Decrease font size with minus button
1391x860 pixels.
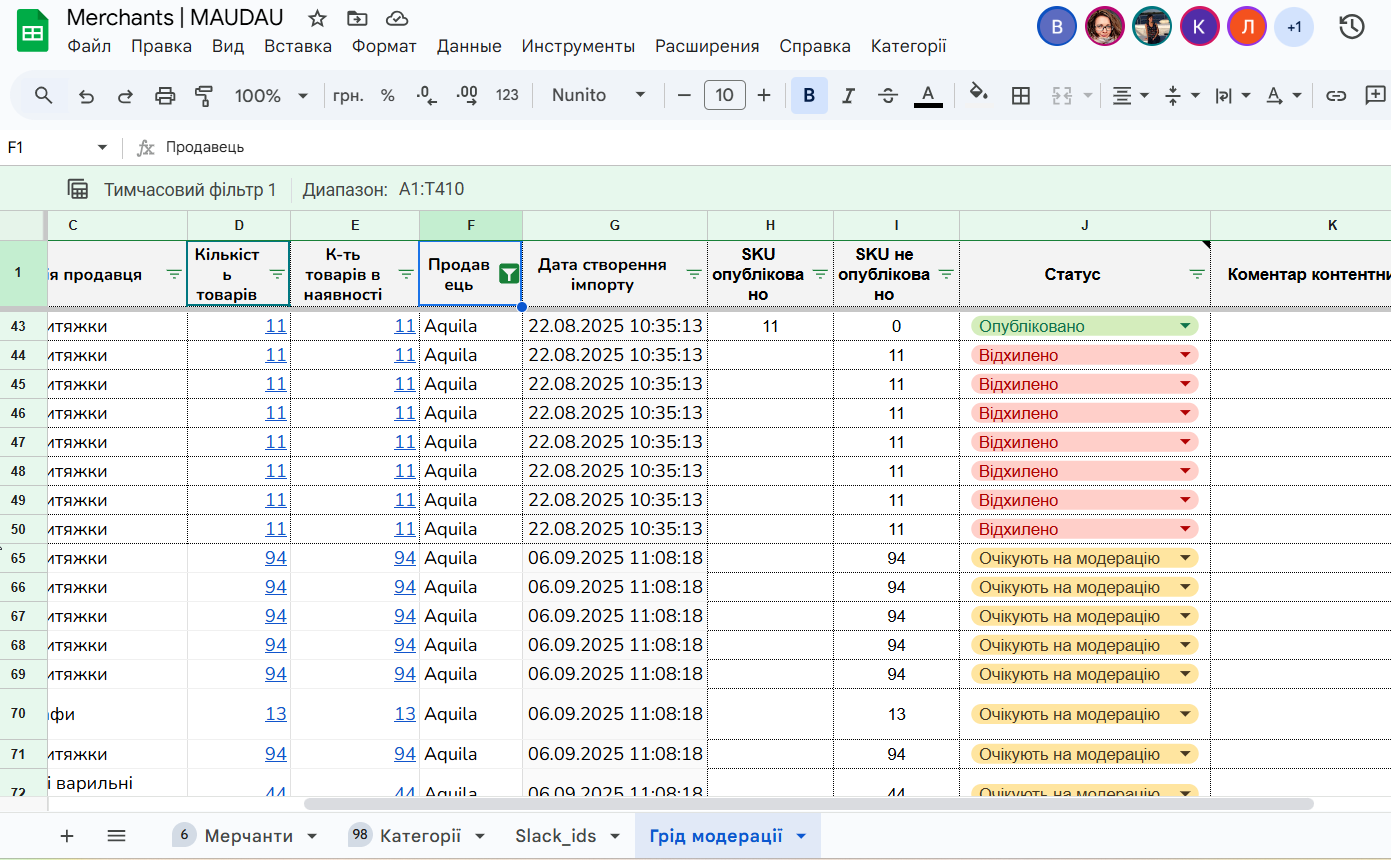click(685, 96)
